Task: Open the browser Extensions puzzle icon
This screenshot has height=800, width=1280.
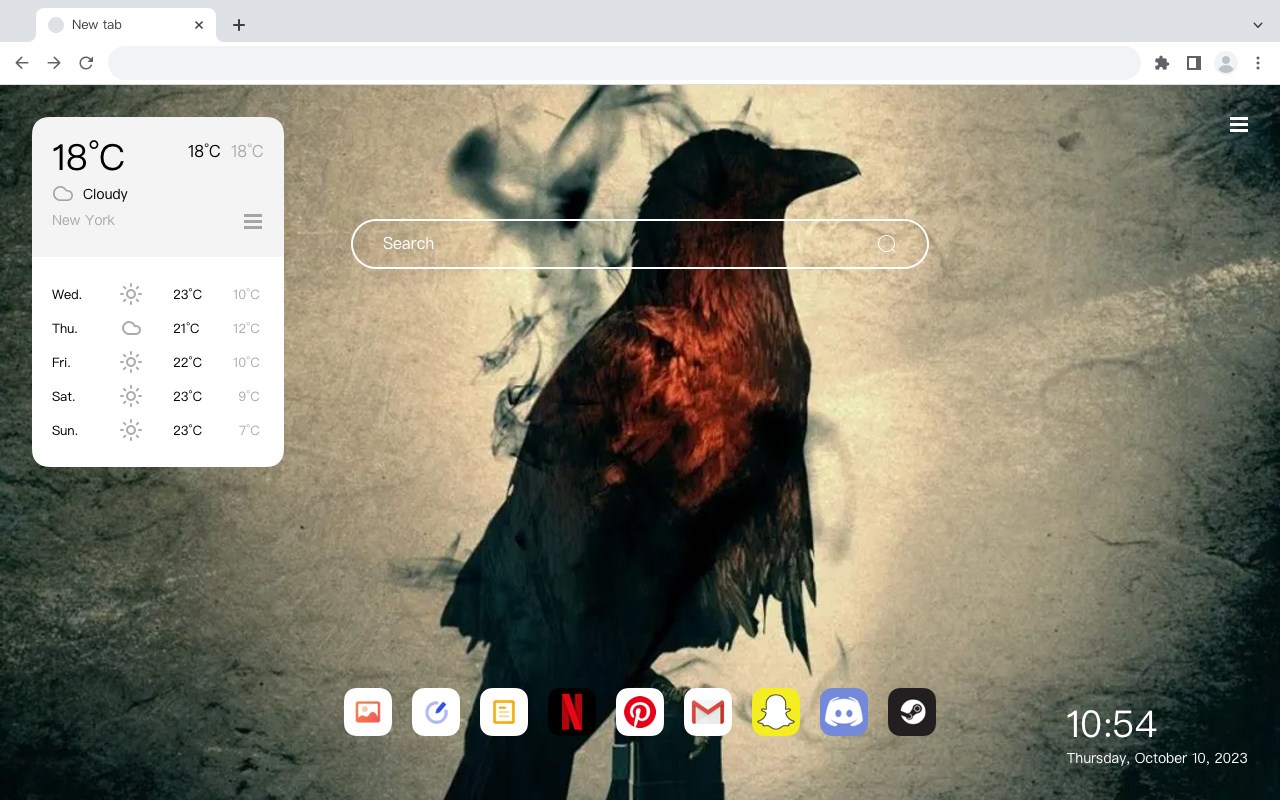Action: (x=1161, y=63)
